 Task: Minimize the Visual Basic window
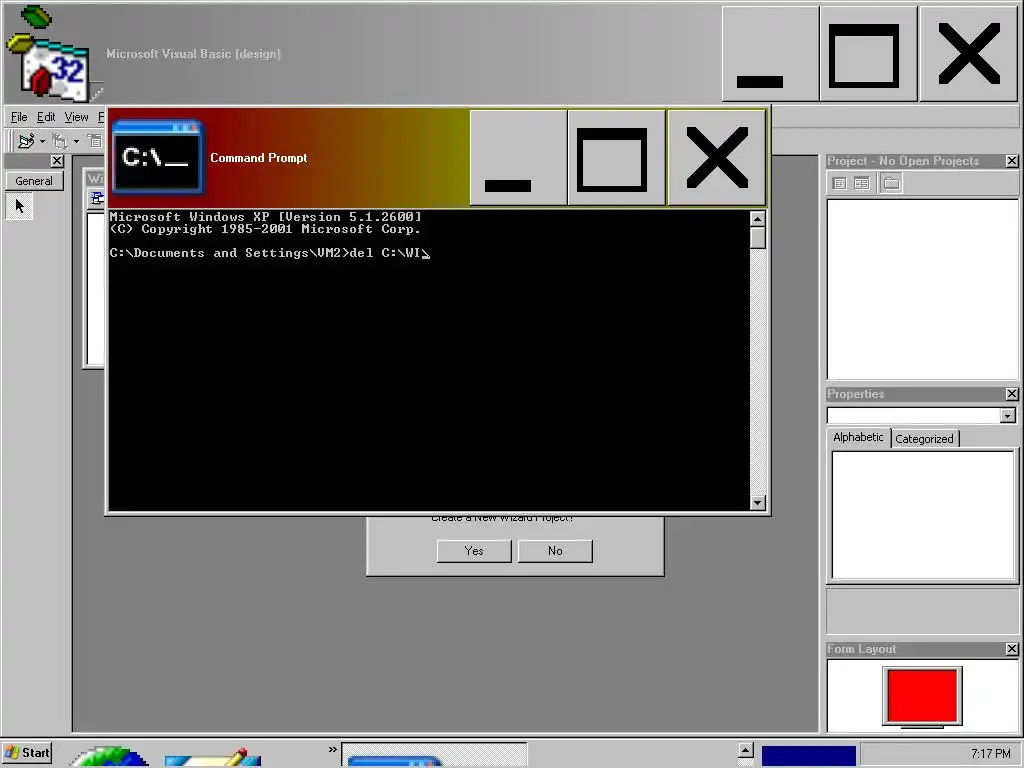tap(770, 54)
